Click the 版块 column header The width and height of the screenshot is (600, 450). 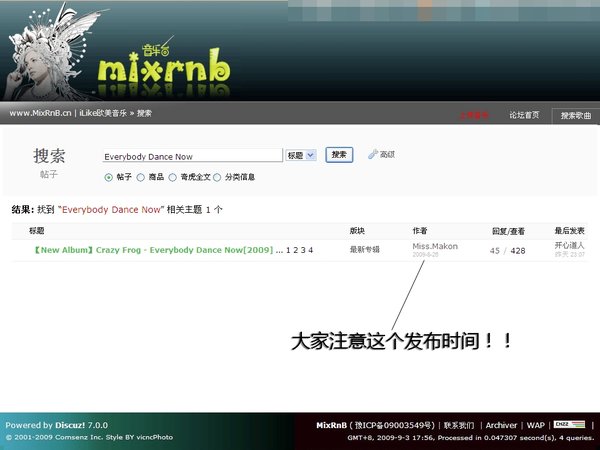pos(357,230)
